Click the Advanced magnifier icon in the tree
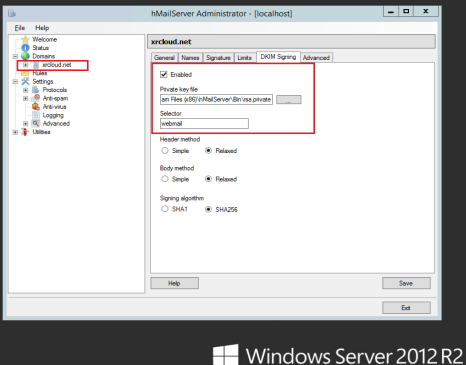The height and width of the screenshot is (365, 466). click(36, 124)
